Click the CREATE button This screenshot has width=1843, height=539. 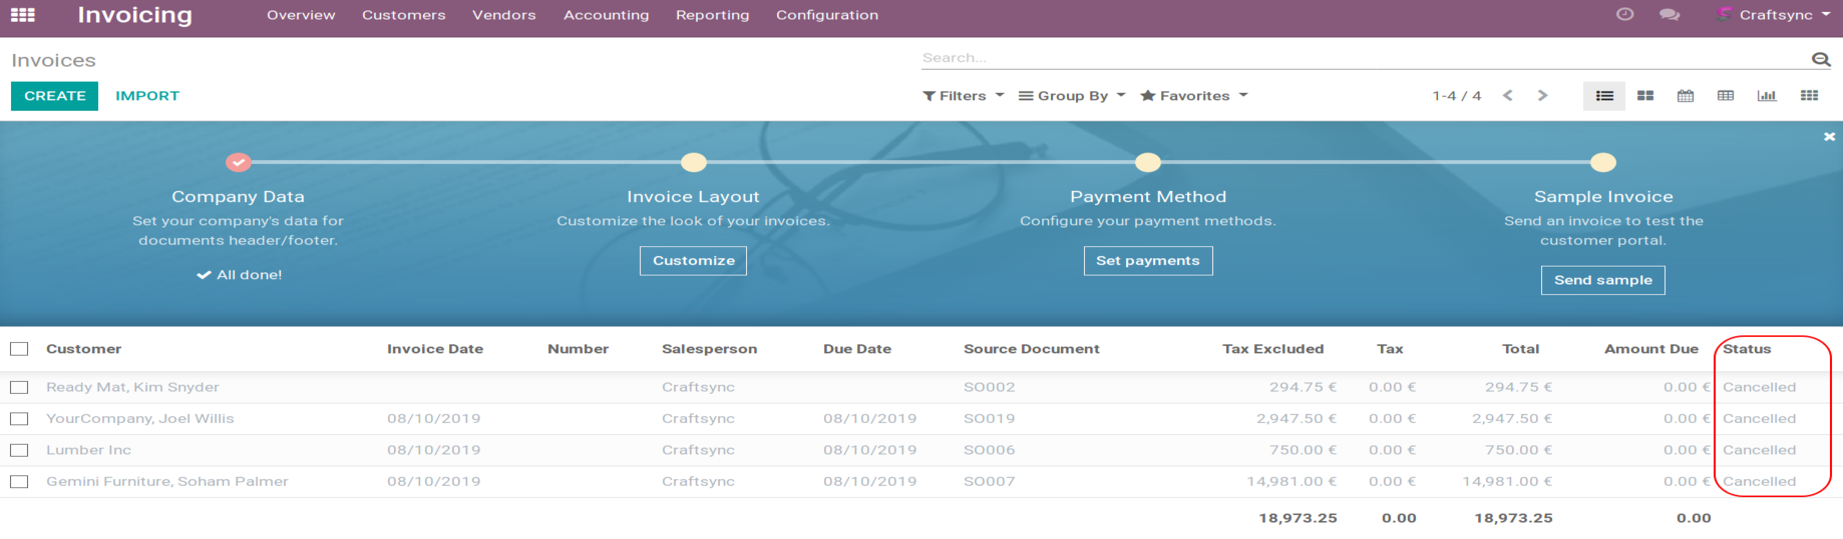pyautogui.click(x=55, y=96)
